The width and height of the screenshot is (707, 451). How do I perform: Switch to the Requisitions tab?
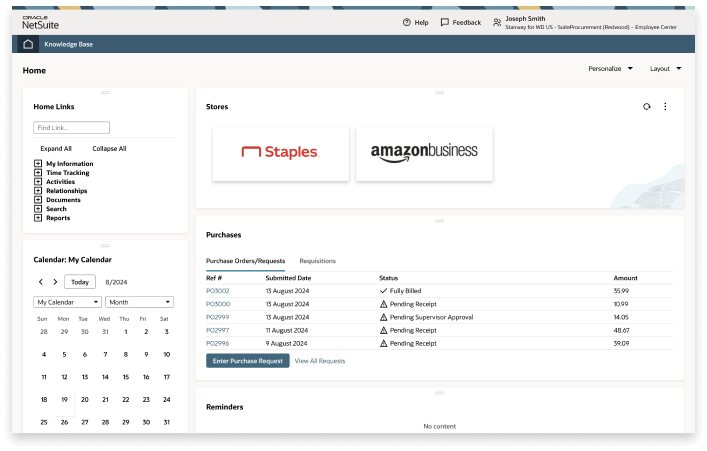click(x=317, y=261)
